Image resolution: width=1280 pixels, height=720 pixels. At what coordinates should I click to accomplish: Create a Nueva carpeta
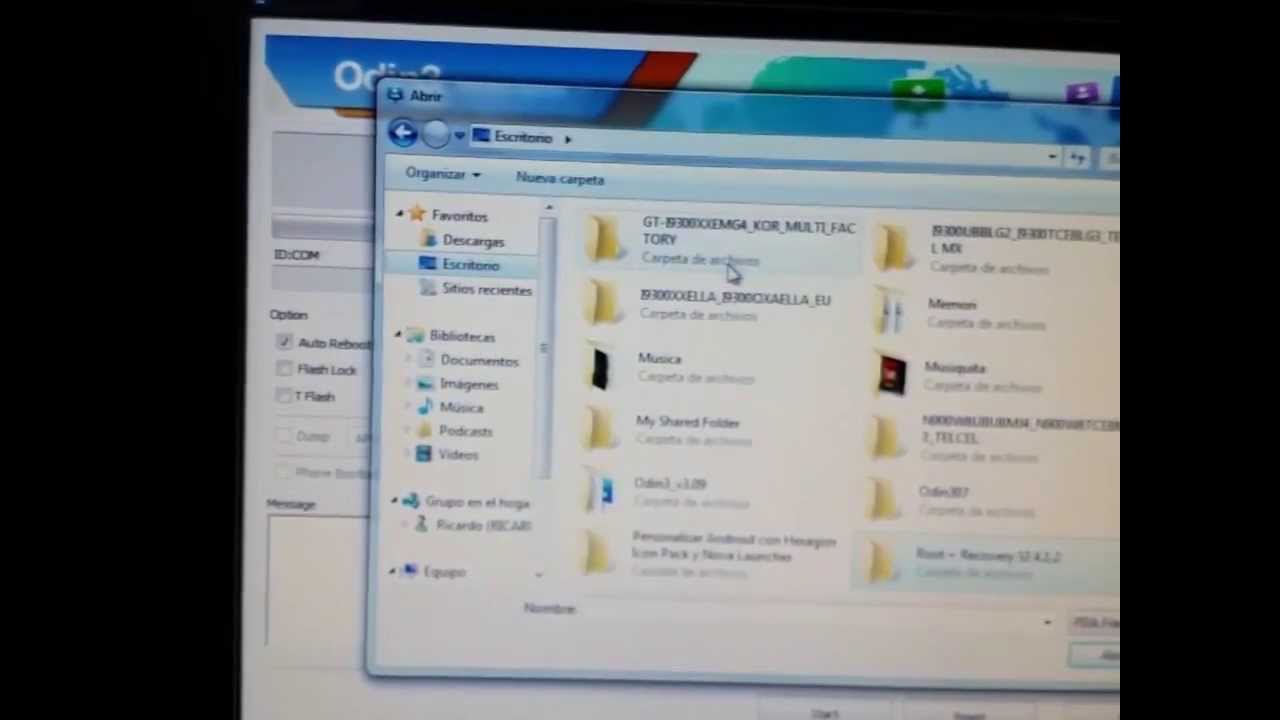pos(560,179)
